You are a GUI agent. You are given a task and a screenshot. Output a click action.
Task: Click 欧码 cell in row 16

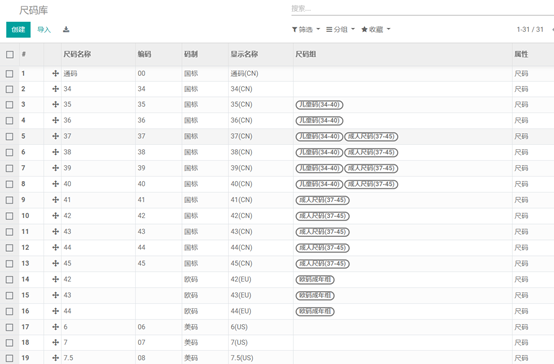(191, 311)
